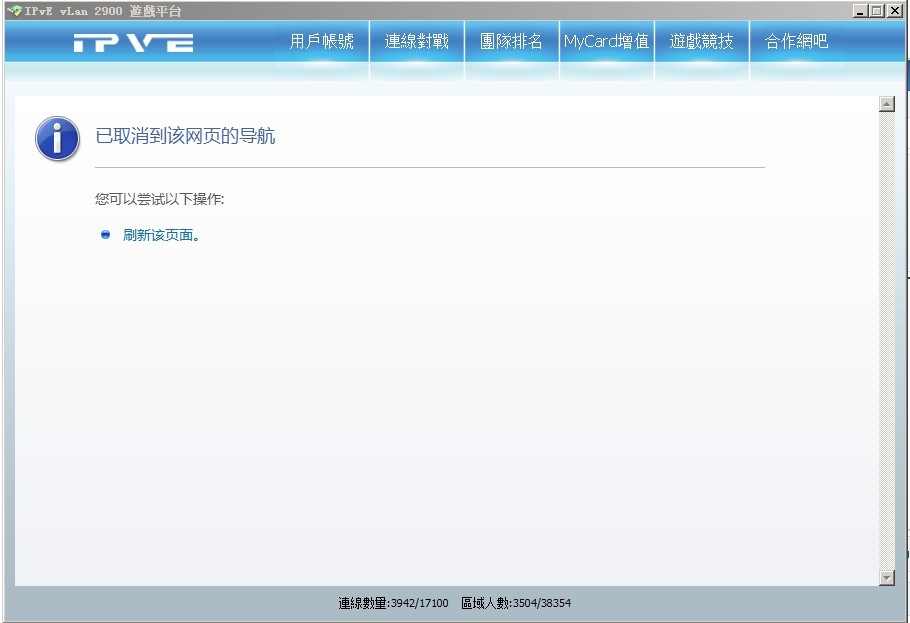
Task: Click the IPvE app icon in title bar
Action: tap(14, 10)
